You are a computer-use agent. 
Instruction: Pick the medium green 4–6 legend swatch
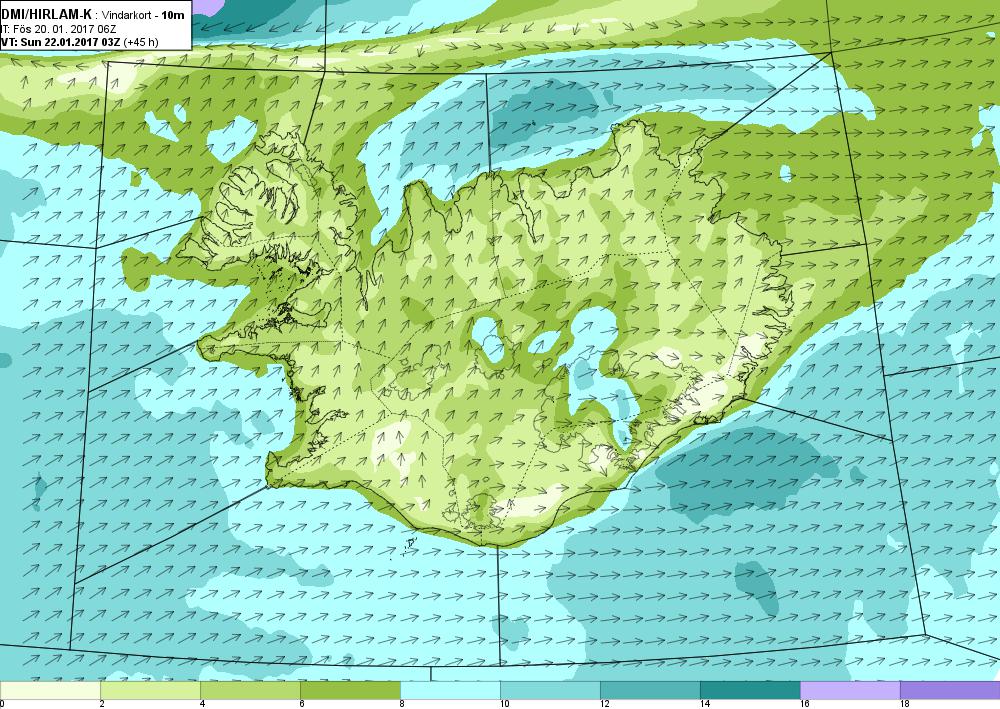tap(250, 690)
